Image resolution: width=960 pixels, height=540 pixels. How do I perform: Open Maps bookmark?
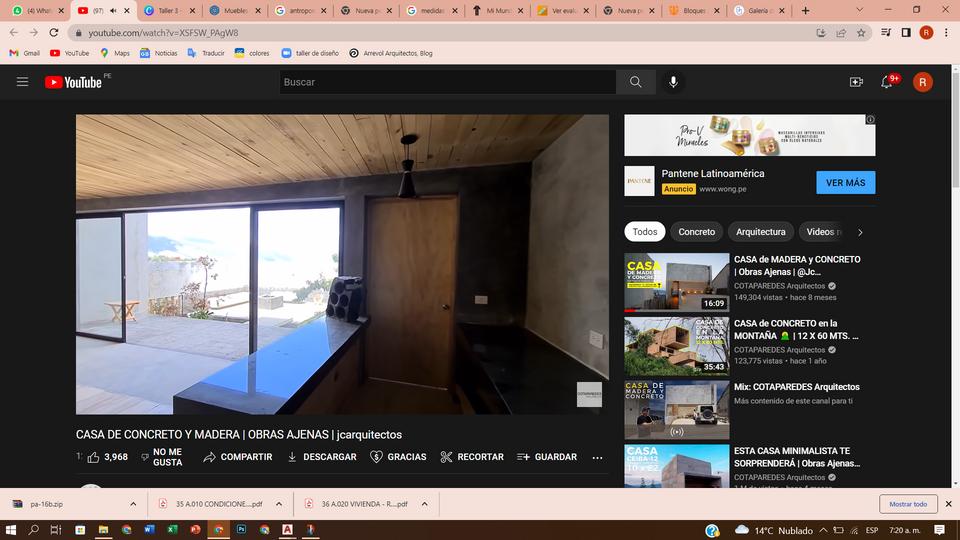coord(115,53)
